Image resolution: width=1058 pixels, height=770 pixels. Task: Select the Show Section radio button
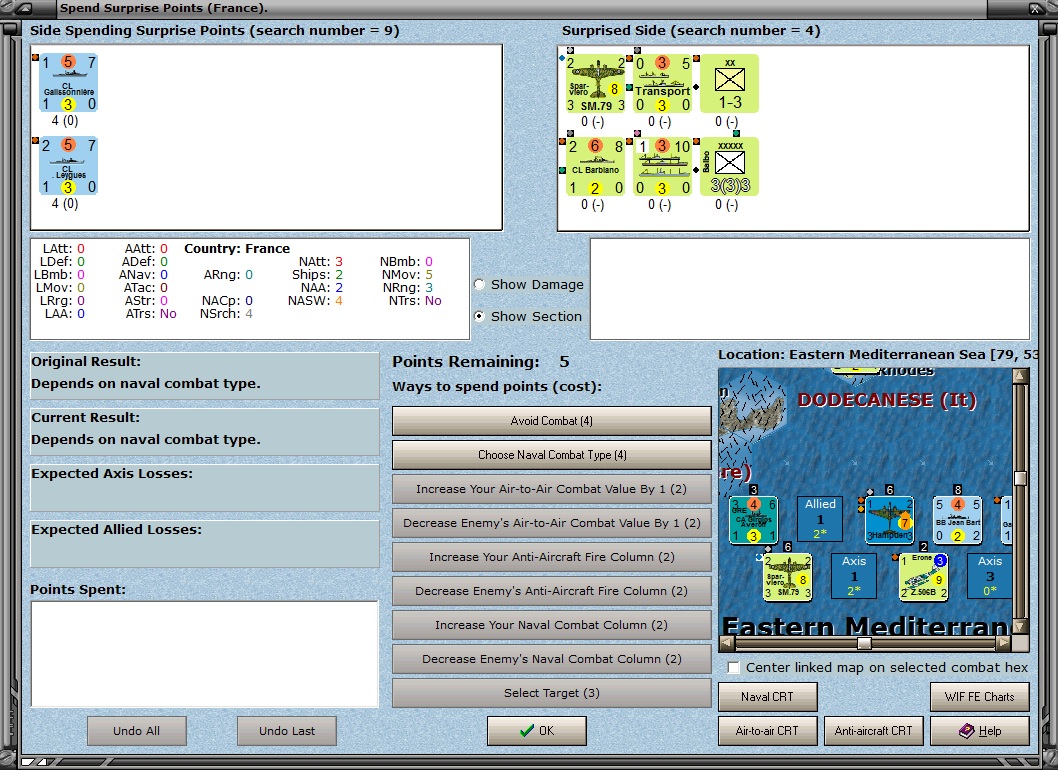coord(480,317)
